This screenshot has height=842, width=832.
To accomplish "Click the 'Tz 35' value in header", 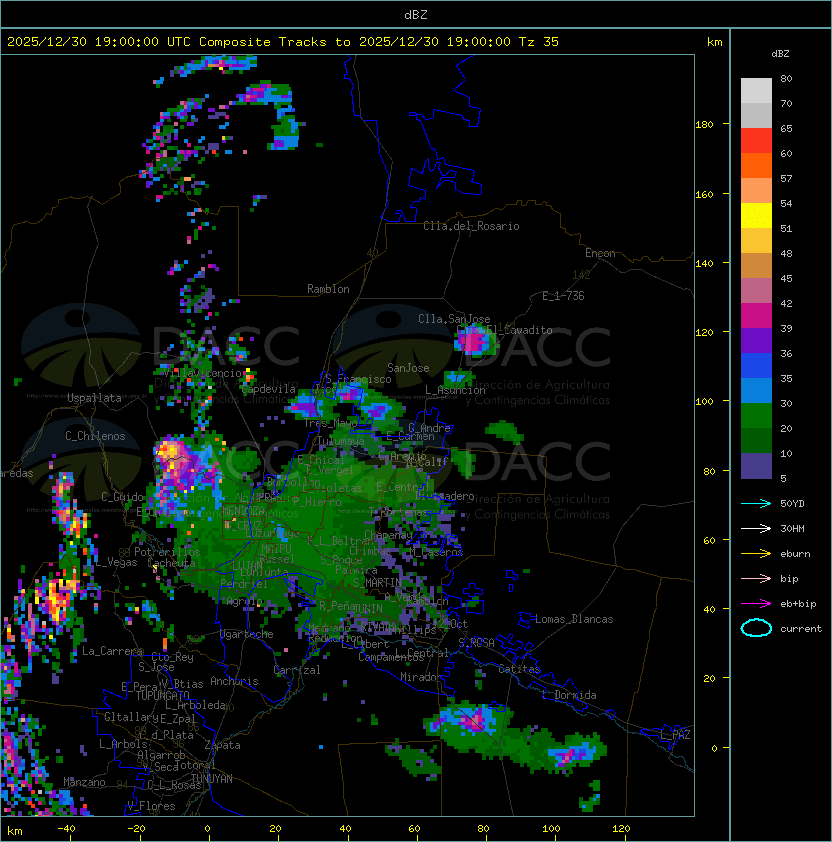I will click(539, 41).
